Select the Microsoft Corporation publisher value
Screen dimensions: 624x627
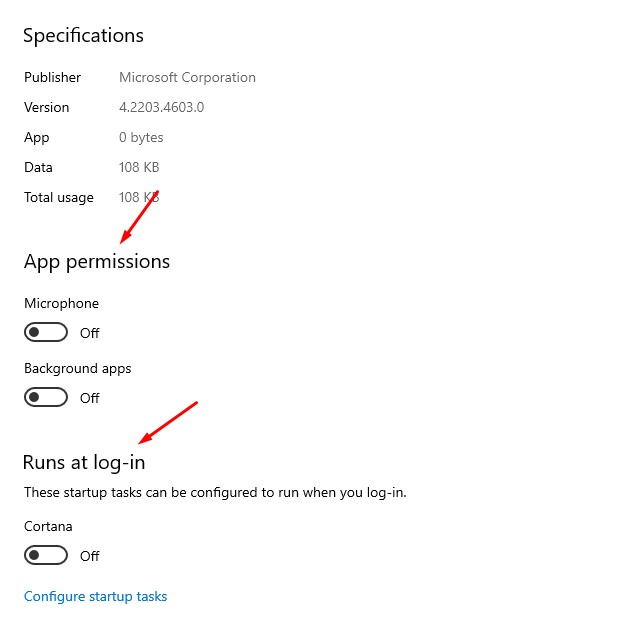187,77
